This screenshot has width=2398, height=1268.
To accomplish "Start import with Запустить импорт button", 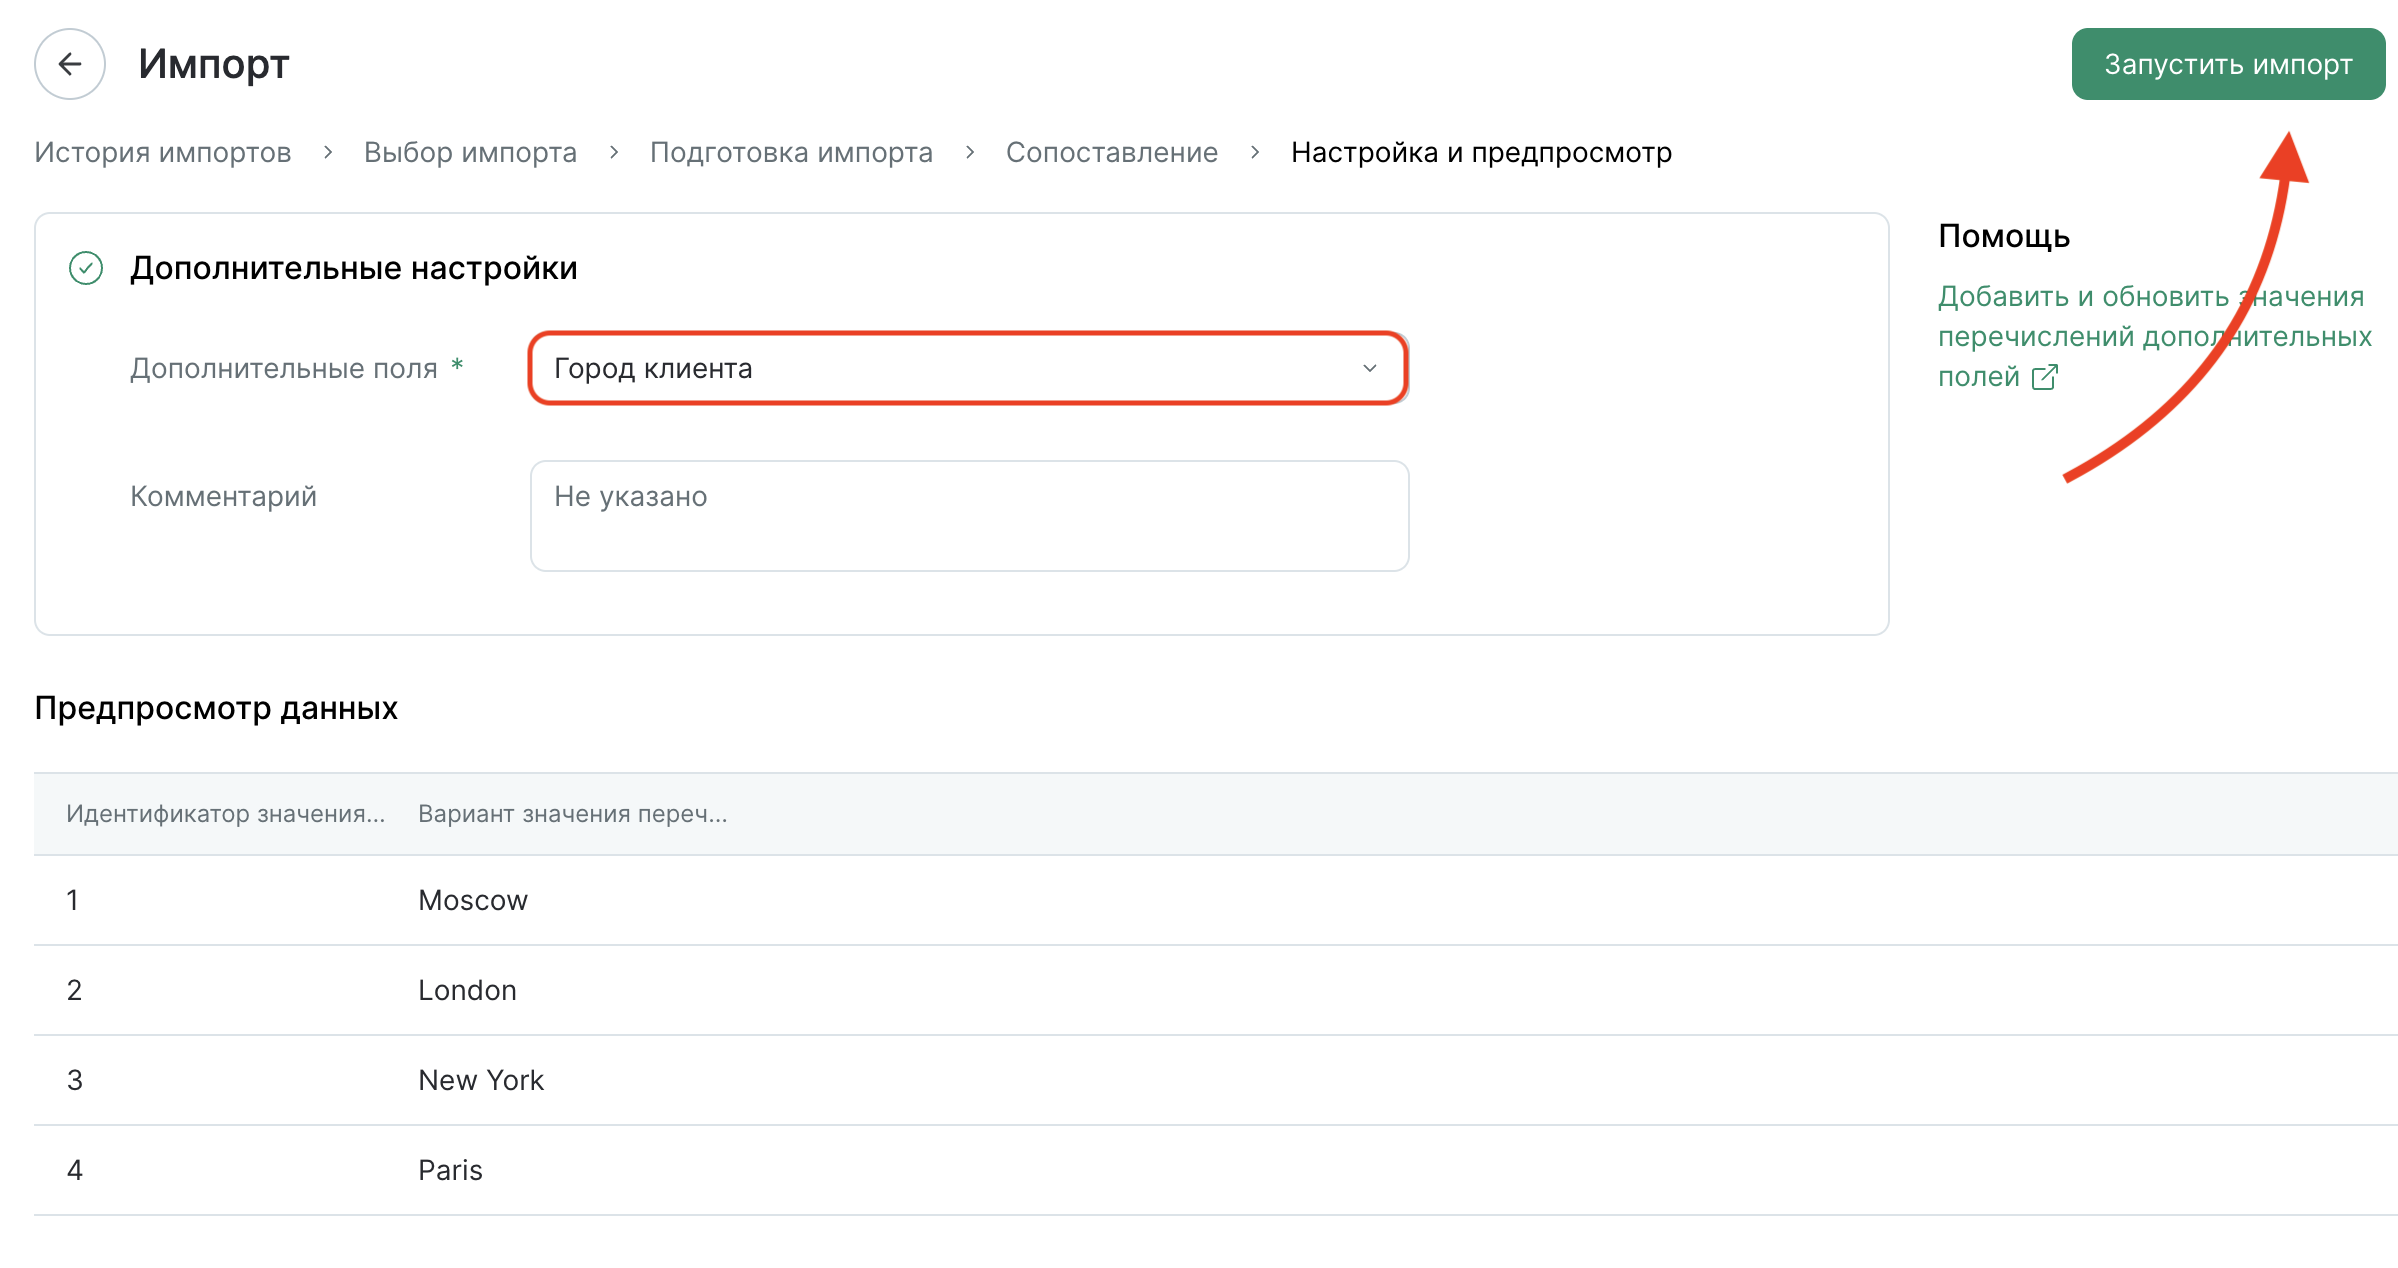I will [x=2228, y=64].
